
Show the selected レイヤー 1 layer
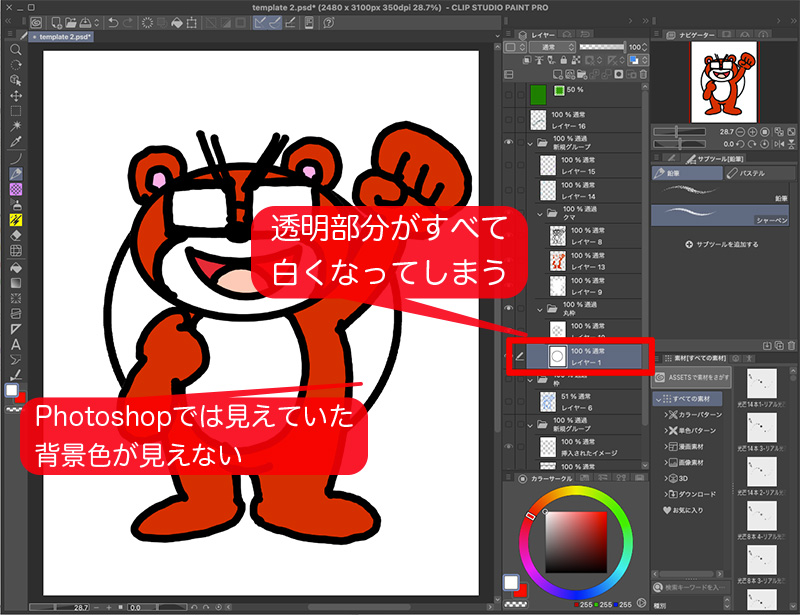click(x=509, y=355)
